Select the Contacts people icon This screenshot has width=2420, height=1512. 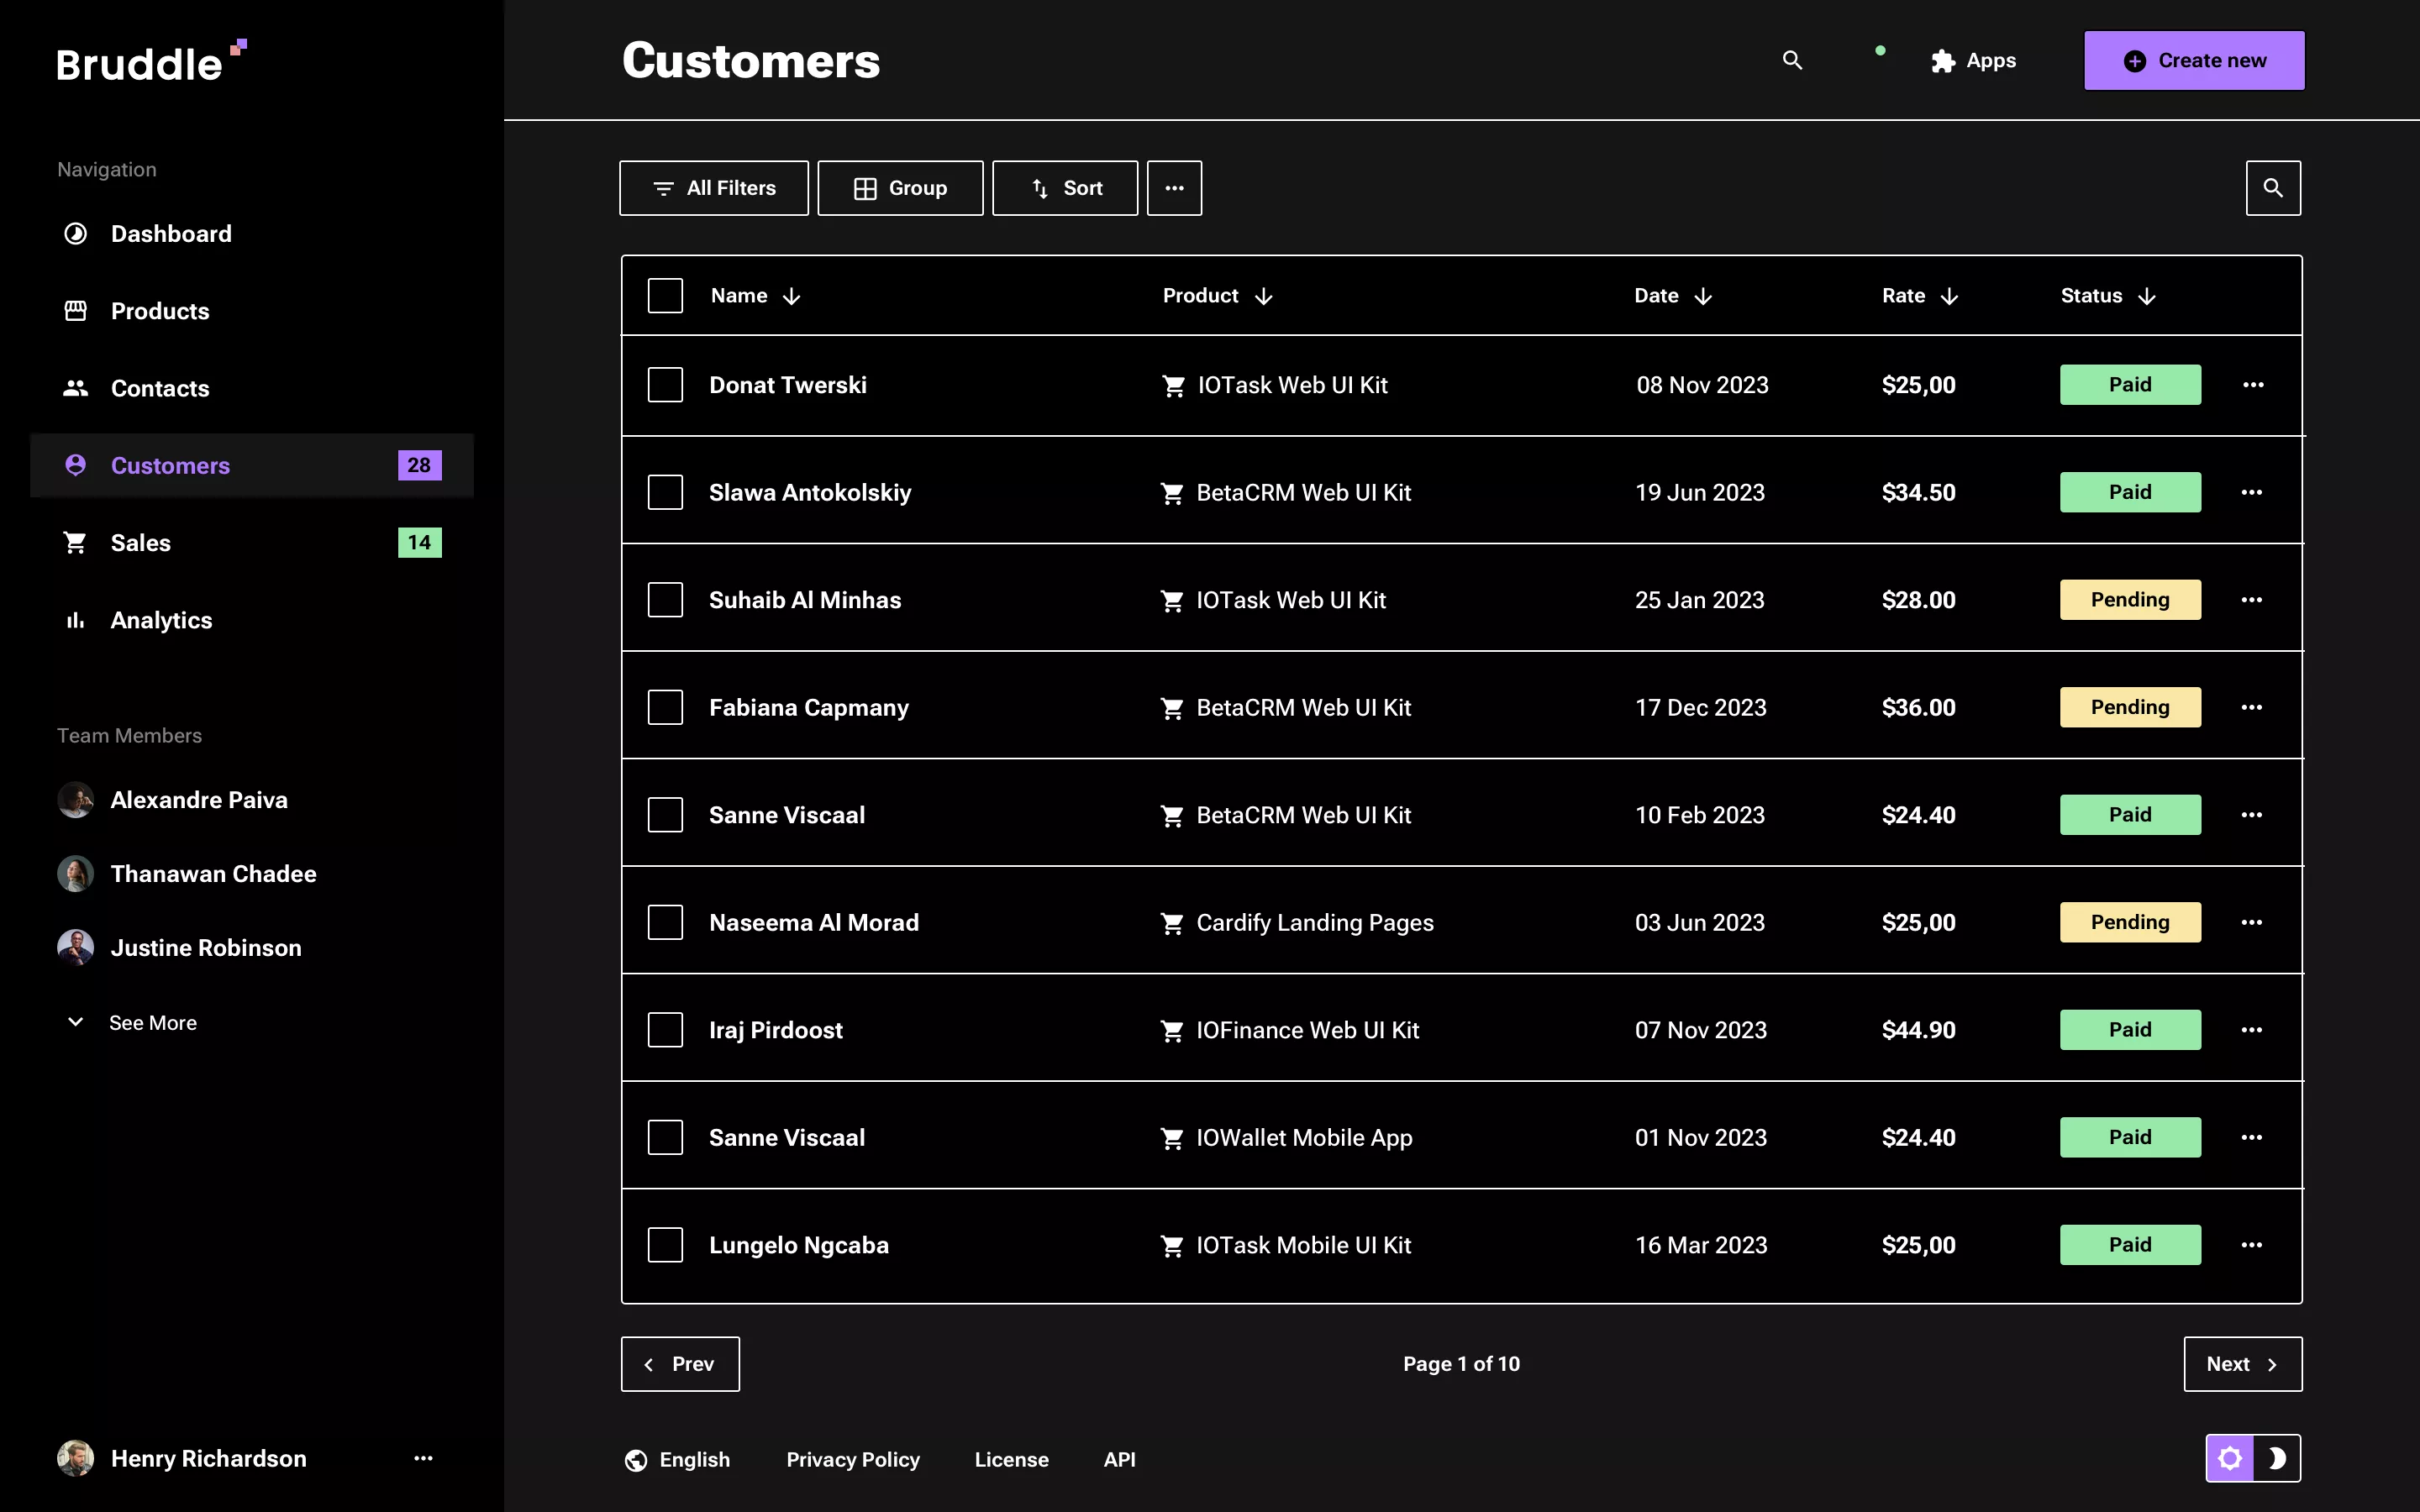pos(75,388)
